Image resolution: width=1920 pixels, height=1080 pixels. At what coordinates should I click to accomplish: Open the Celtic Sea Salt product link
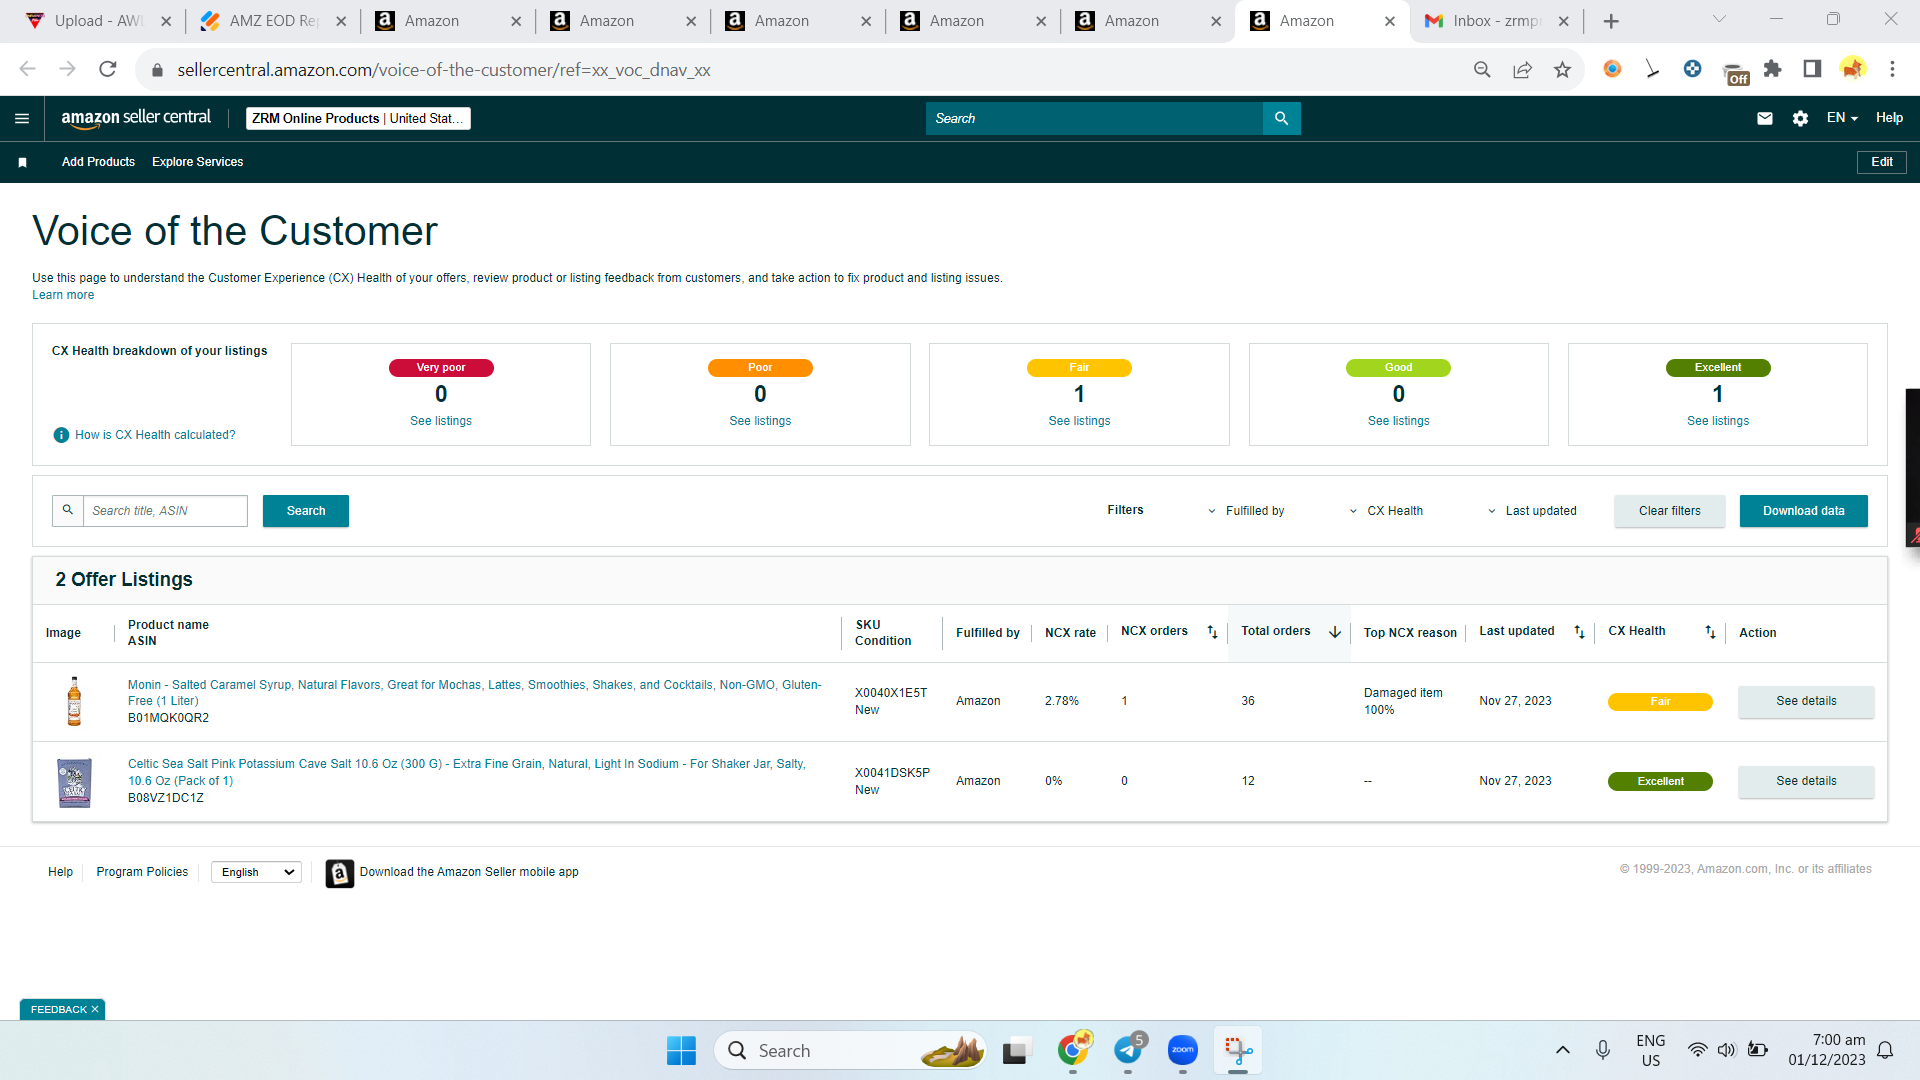[467, 772]
